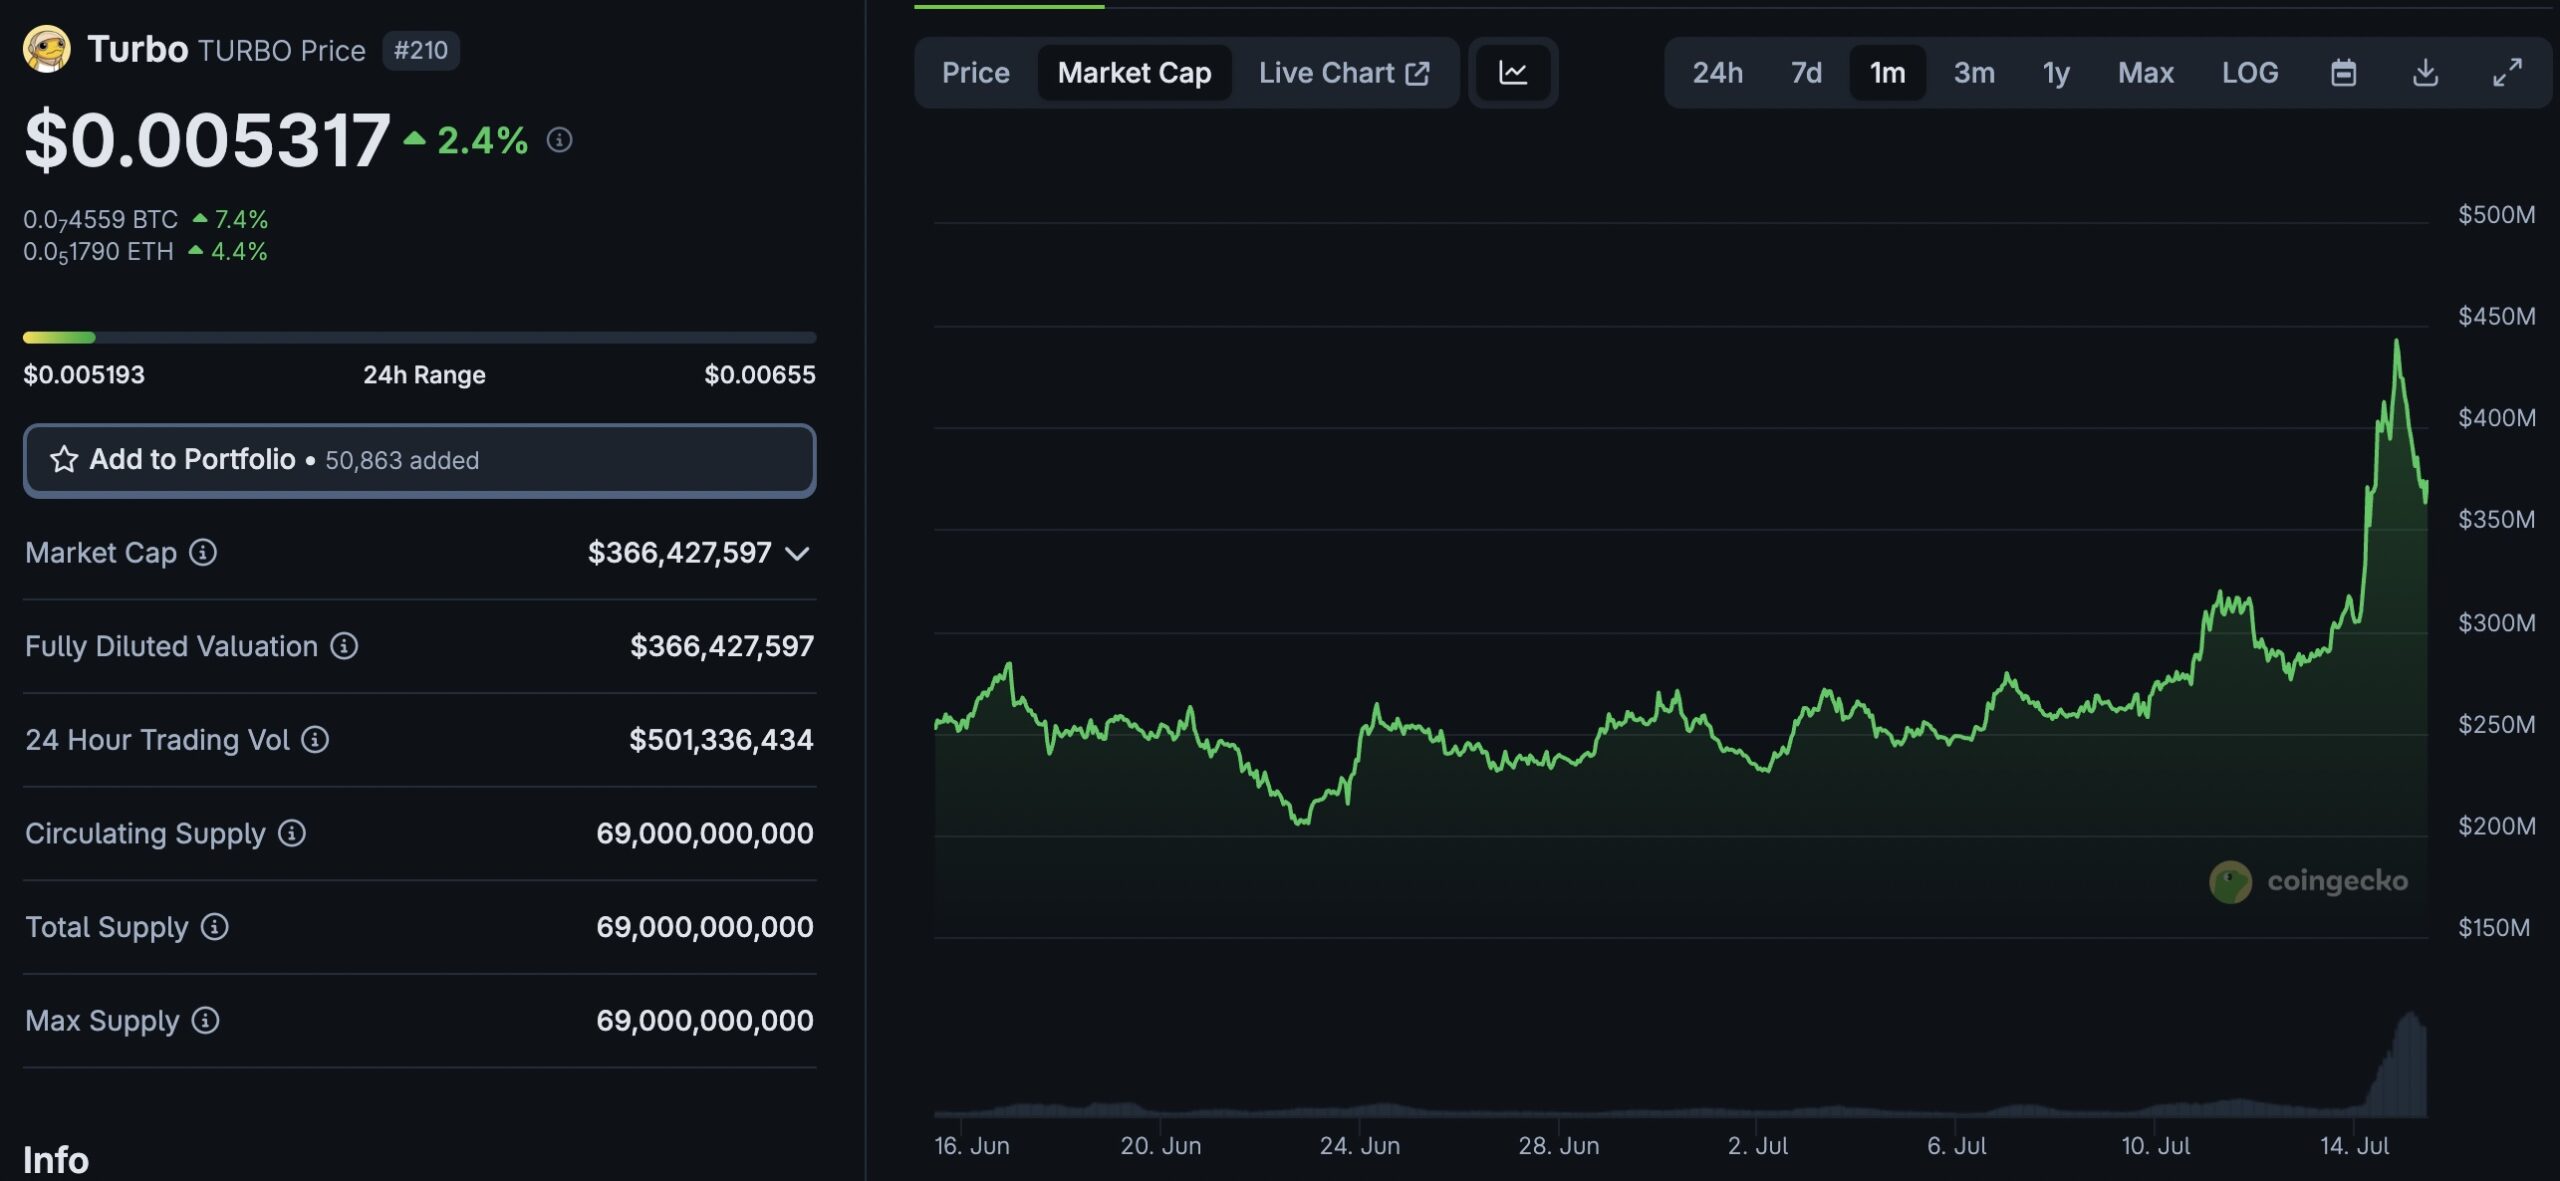Click the $501,336,434 trading volume value
Screen dimensions: 2560x1181
click(721, 740)
